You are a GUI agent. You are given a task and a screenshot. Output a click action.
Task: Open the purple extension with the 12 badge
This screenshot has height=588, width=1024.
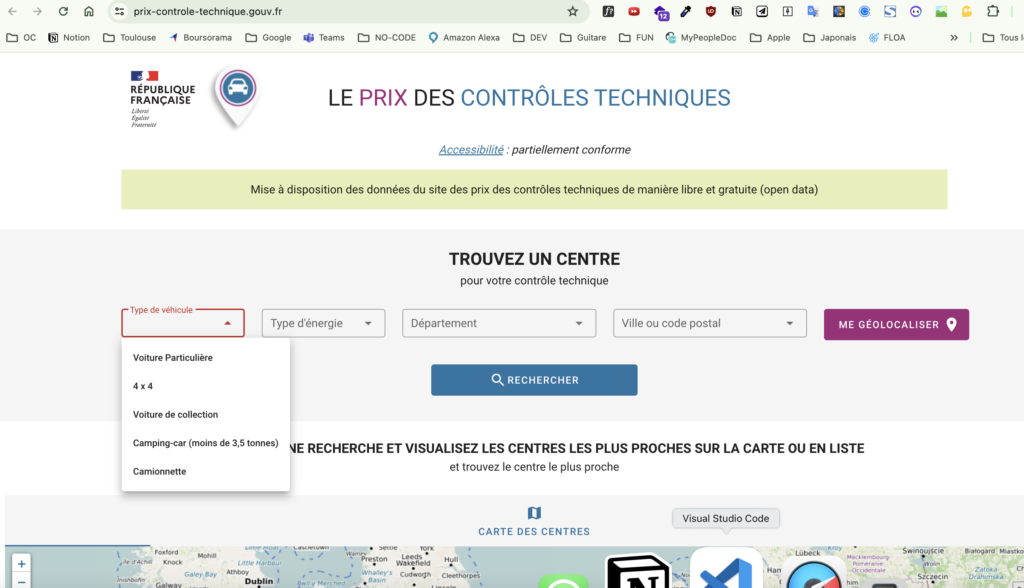point(660,12)
